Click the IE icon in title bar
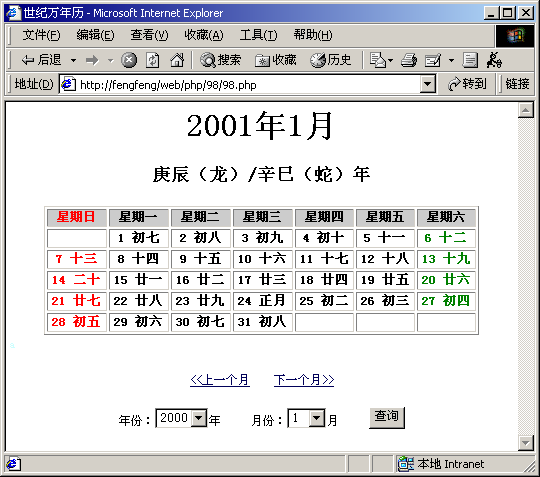The height and width of the screenshot is (477, 540). click(13, 13)
